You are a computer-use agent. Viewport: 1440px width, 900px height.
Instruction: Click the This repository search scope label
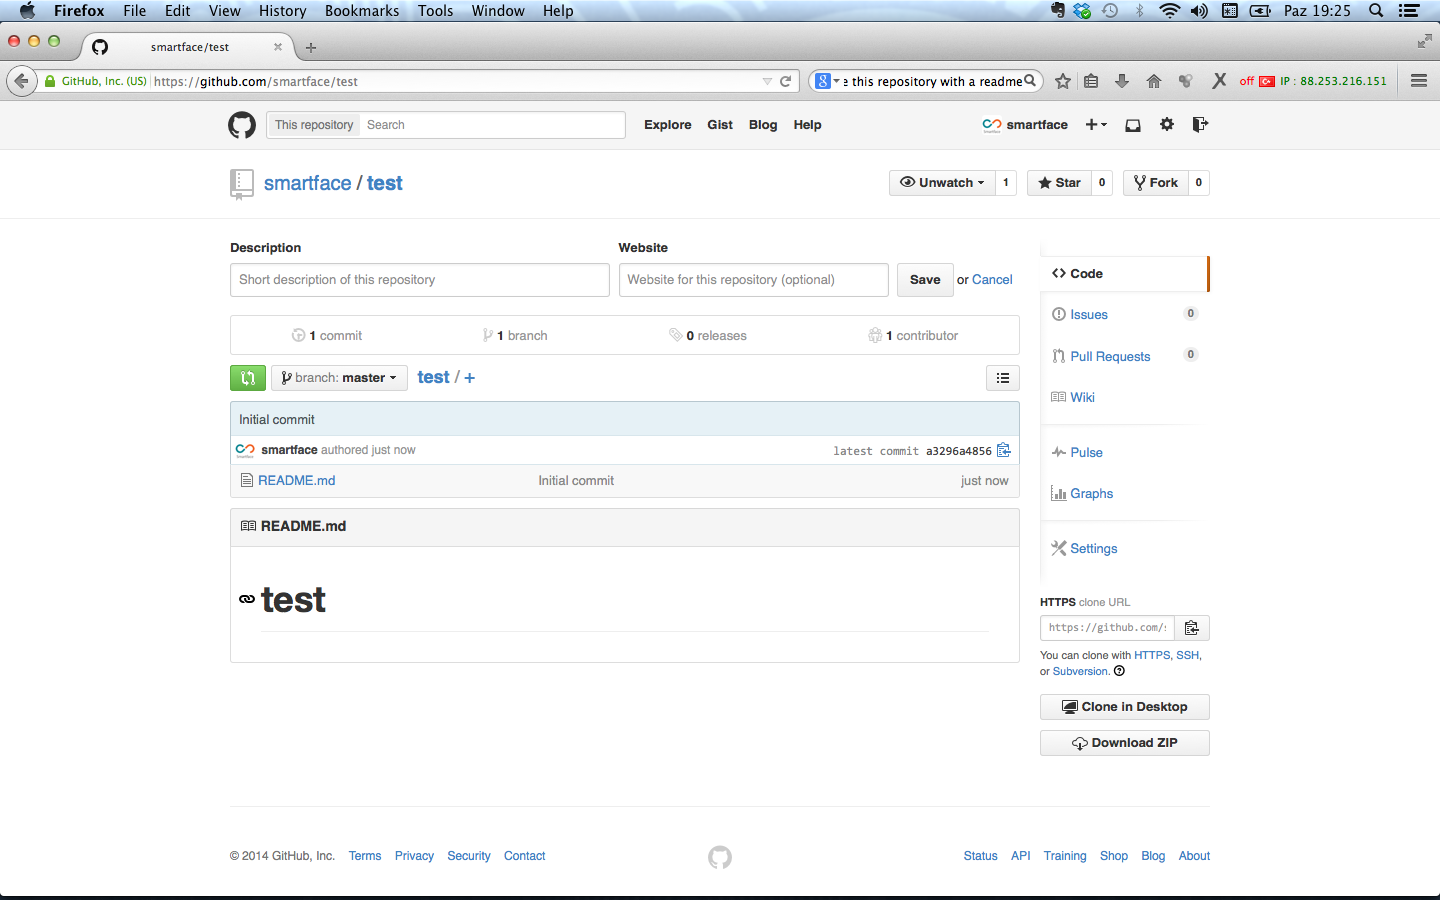pyautogui.click(x=314, y=125)
